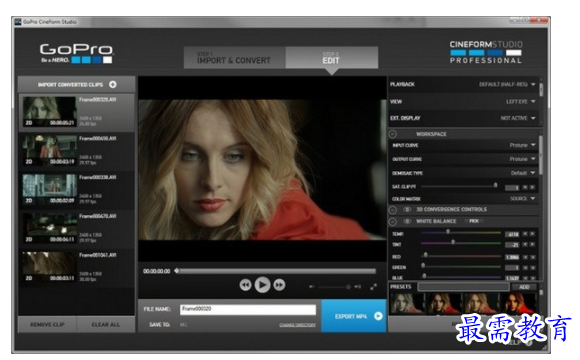580x360 pixels.
Task: Click the increment arrow for Red
Action: (532, 257)
